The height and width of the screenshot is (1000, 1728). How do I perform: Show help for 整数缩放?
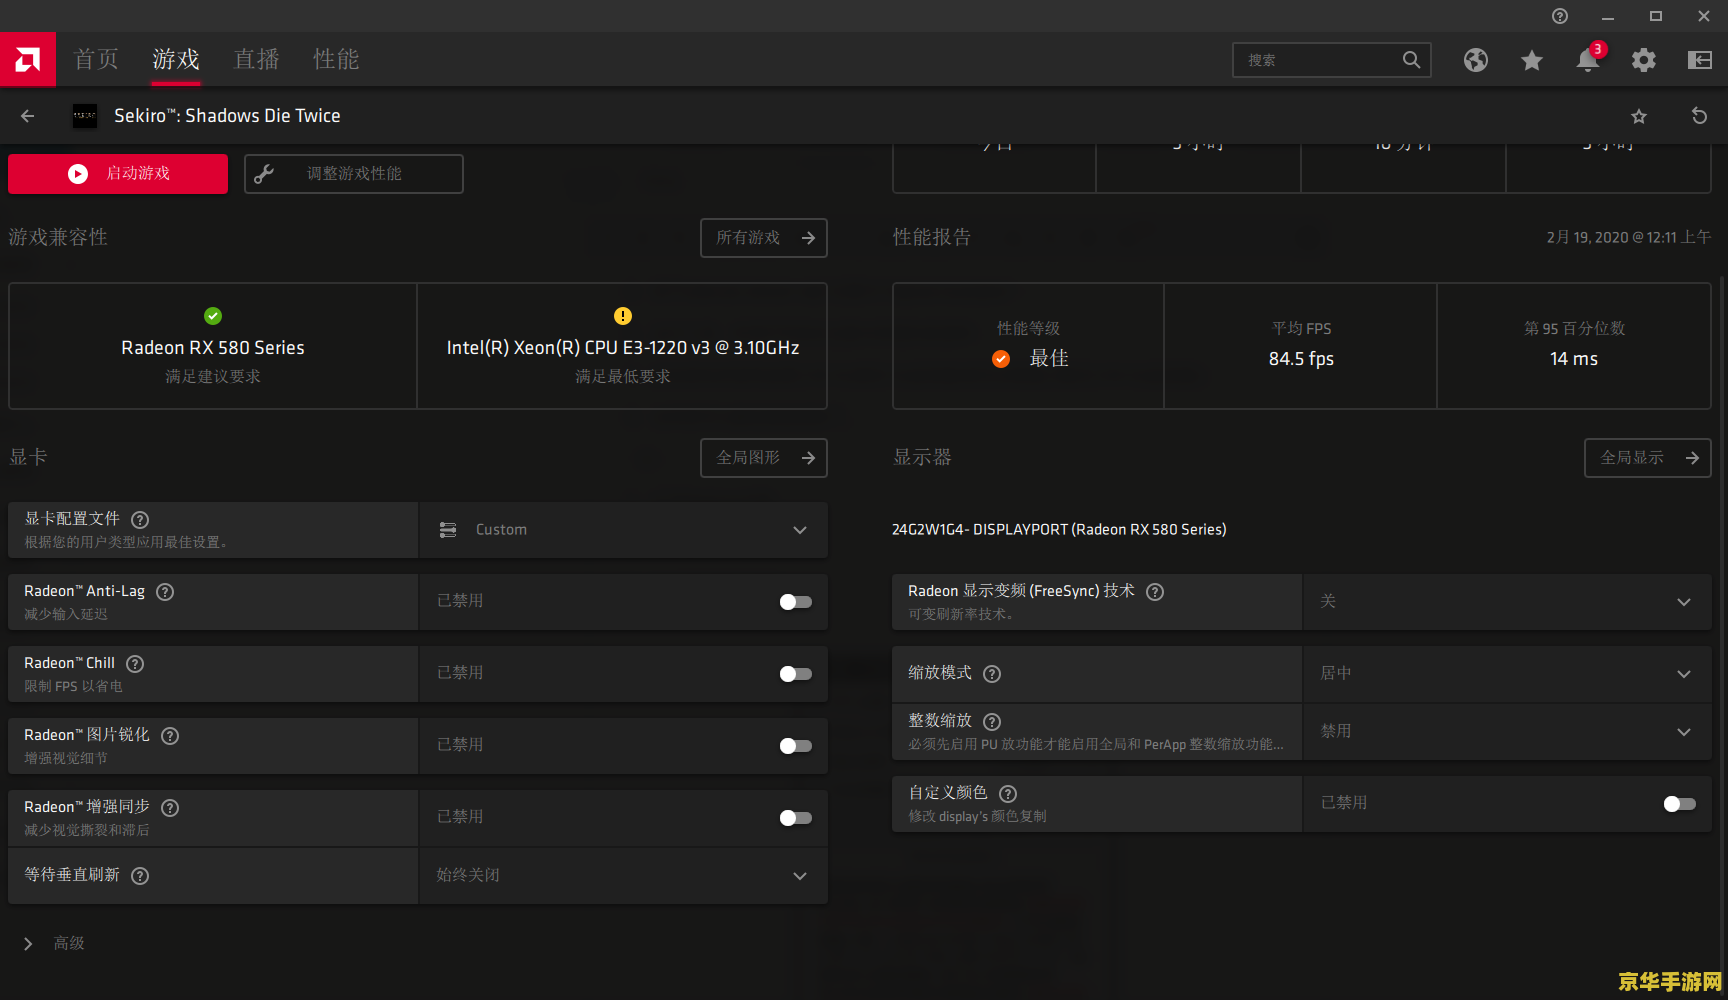click(992, 721)
